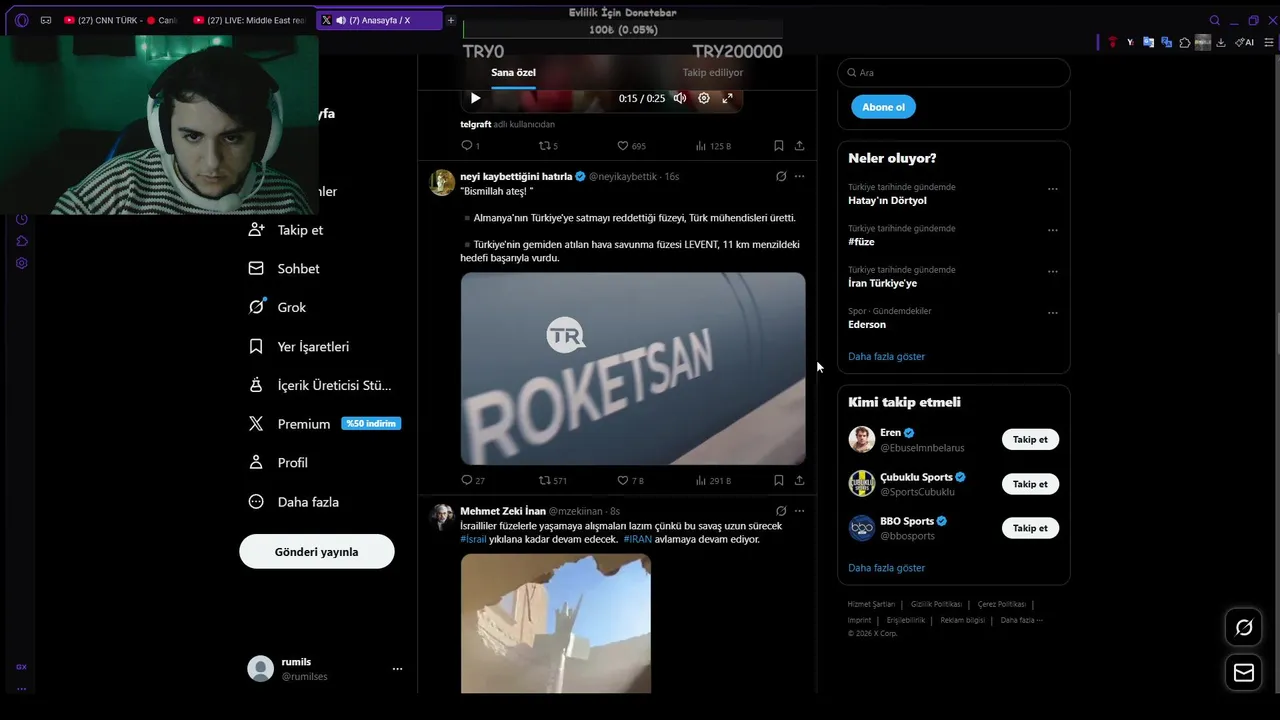Switch to the Sana özel tab
The height and width of the screenshot is (720, 1280).
(x=513, y=72)
